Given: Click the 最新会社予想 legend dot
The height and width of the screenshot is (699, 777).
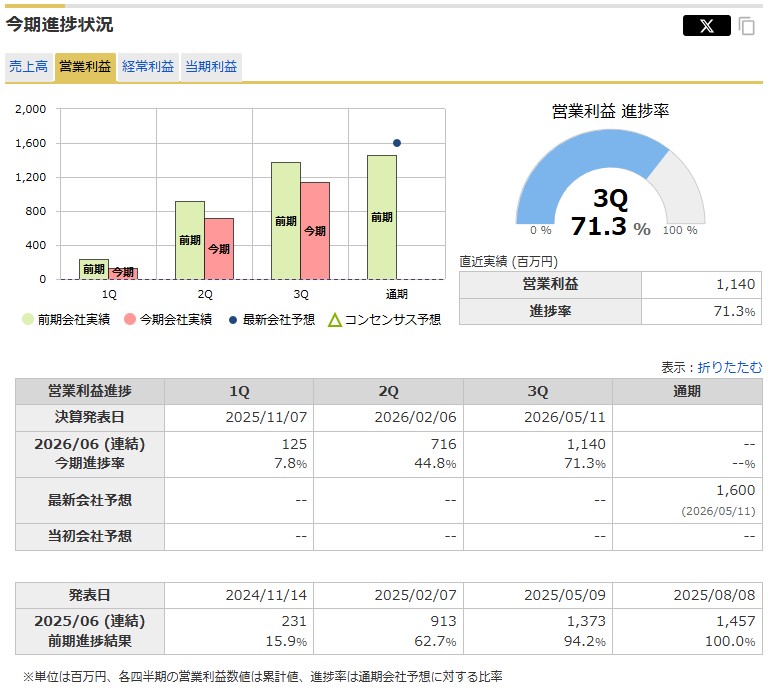Looking at the screenshot, I should coord(233,320).
